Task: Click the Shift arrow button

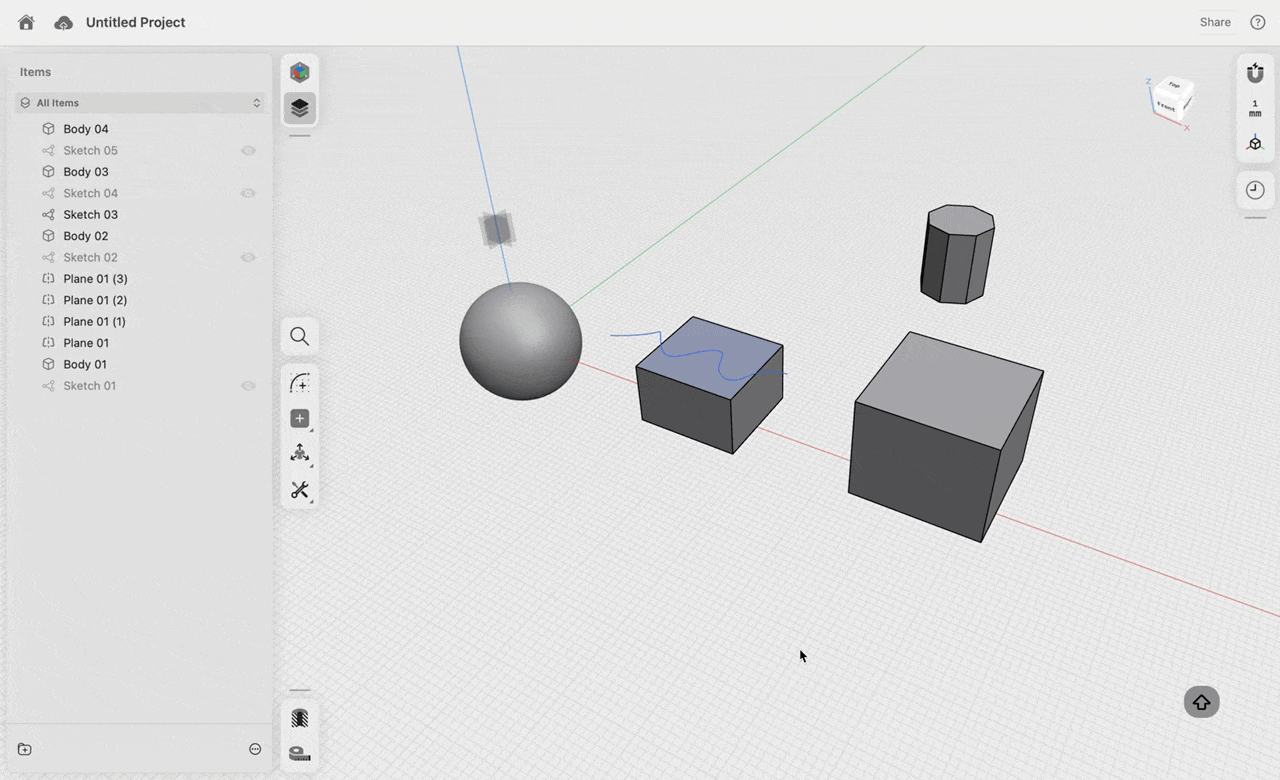Action: (1201, 702)
